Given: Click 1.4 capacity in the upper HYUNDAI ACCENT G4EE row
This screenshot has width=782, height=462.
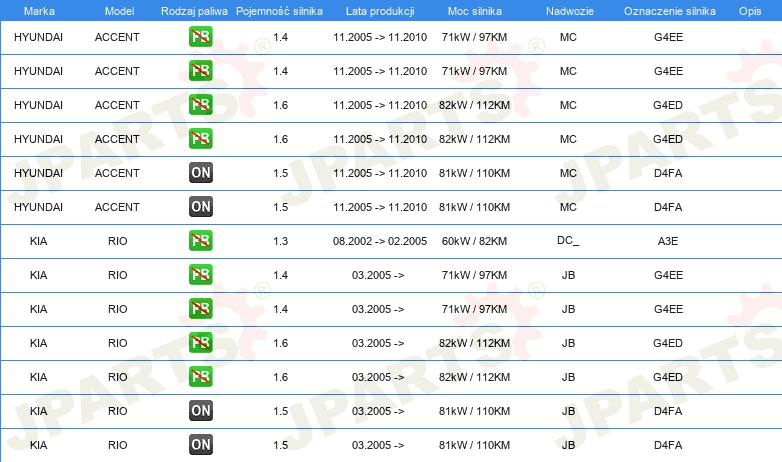Looking at the screenshot, I should tap(280, 37).
